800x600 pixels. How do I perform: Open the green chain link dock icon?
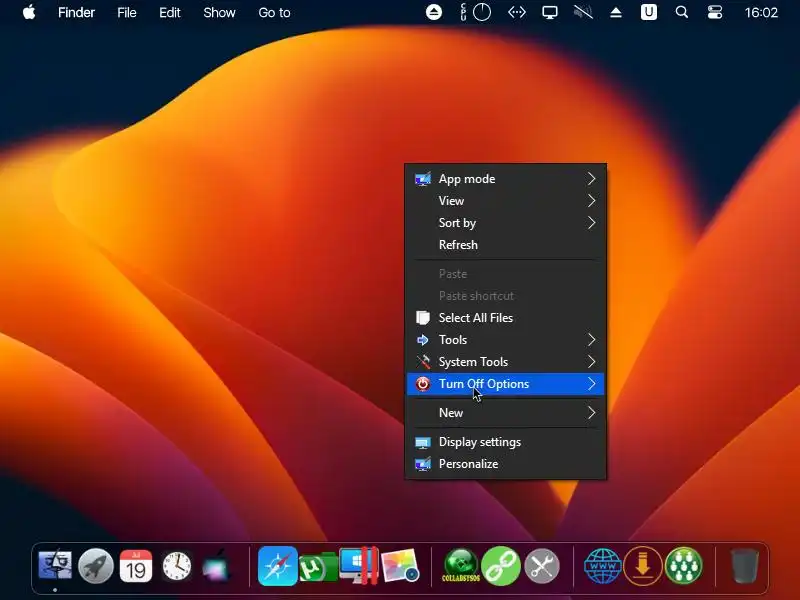click(x=501, y=565)
